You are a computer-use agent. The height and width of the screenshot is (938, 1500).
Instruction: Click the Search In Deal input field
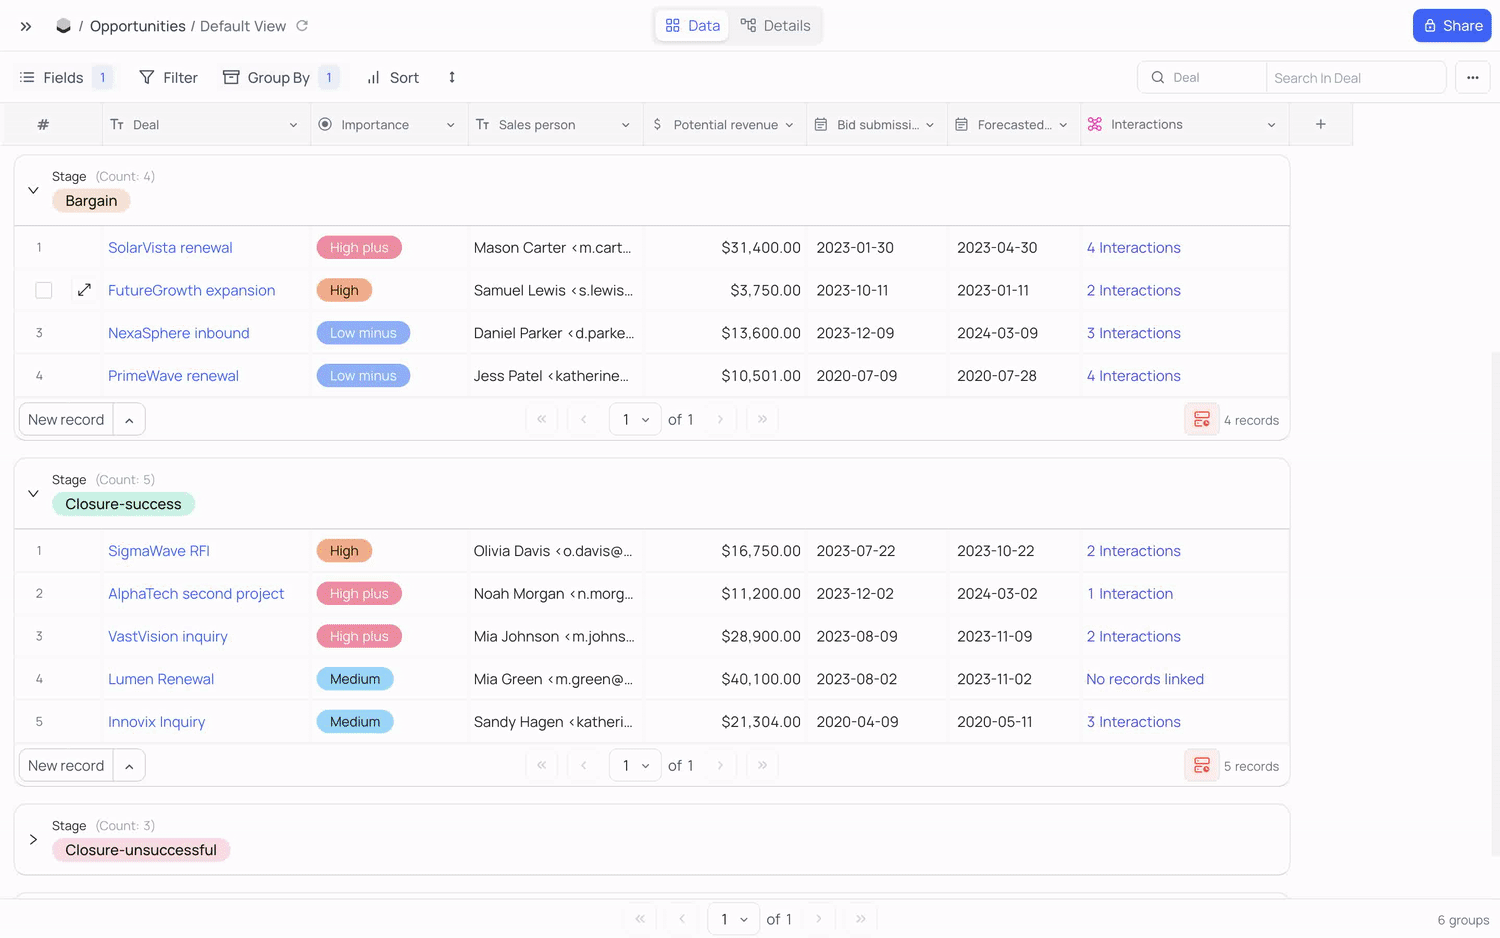1354,78
